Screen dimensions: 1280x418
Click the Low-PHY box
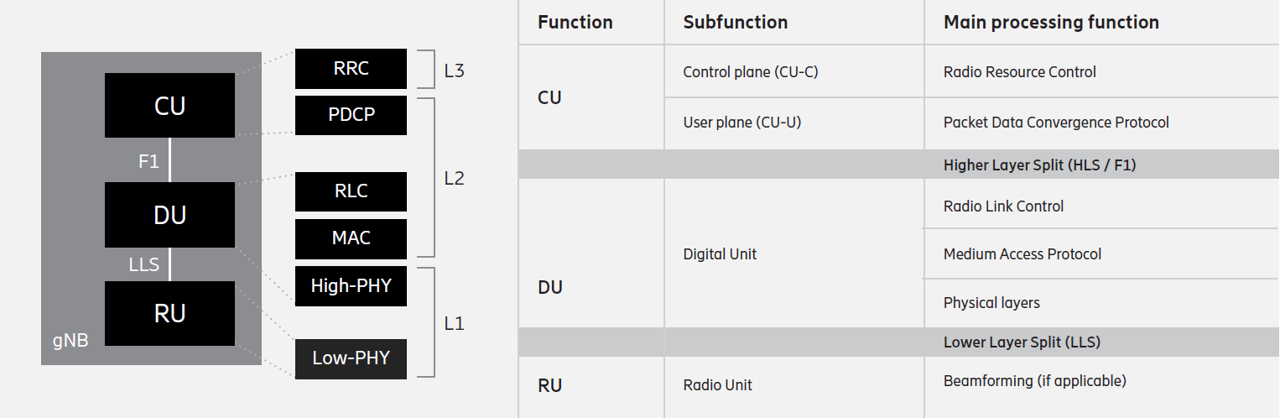click(351, 358)
